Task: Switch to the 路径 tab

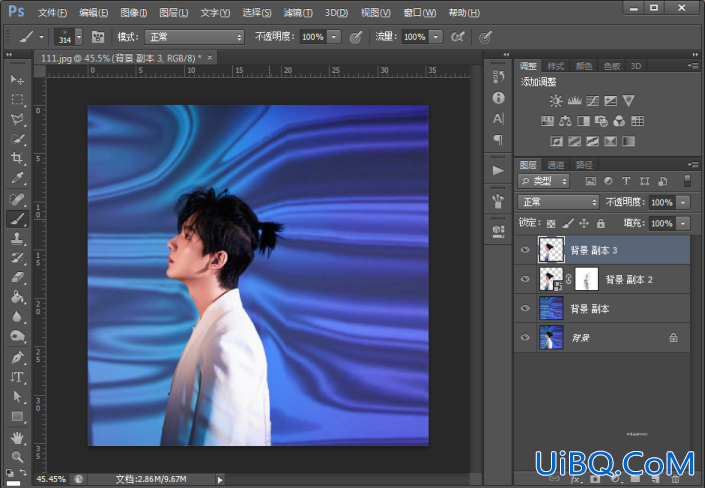Action: tap(584, 165)
